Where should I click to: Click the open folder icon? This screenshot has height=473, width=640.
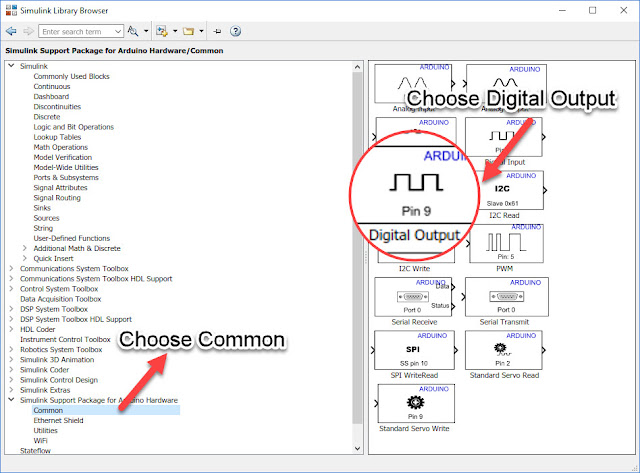[188, 31]
